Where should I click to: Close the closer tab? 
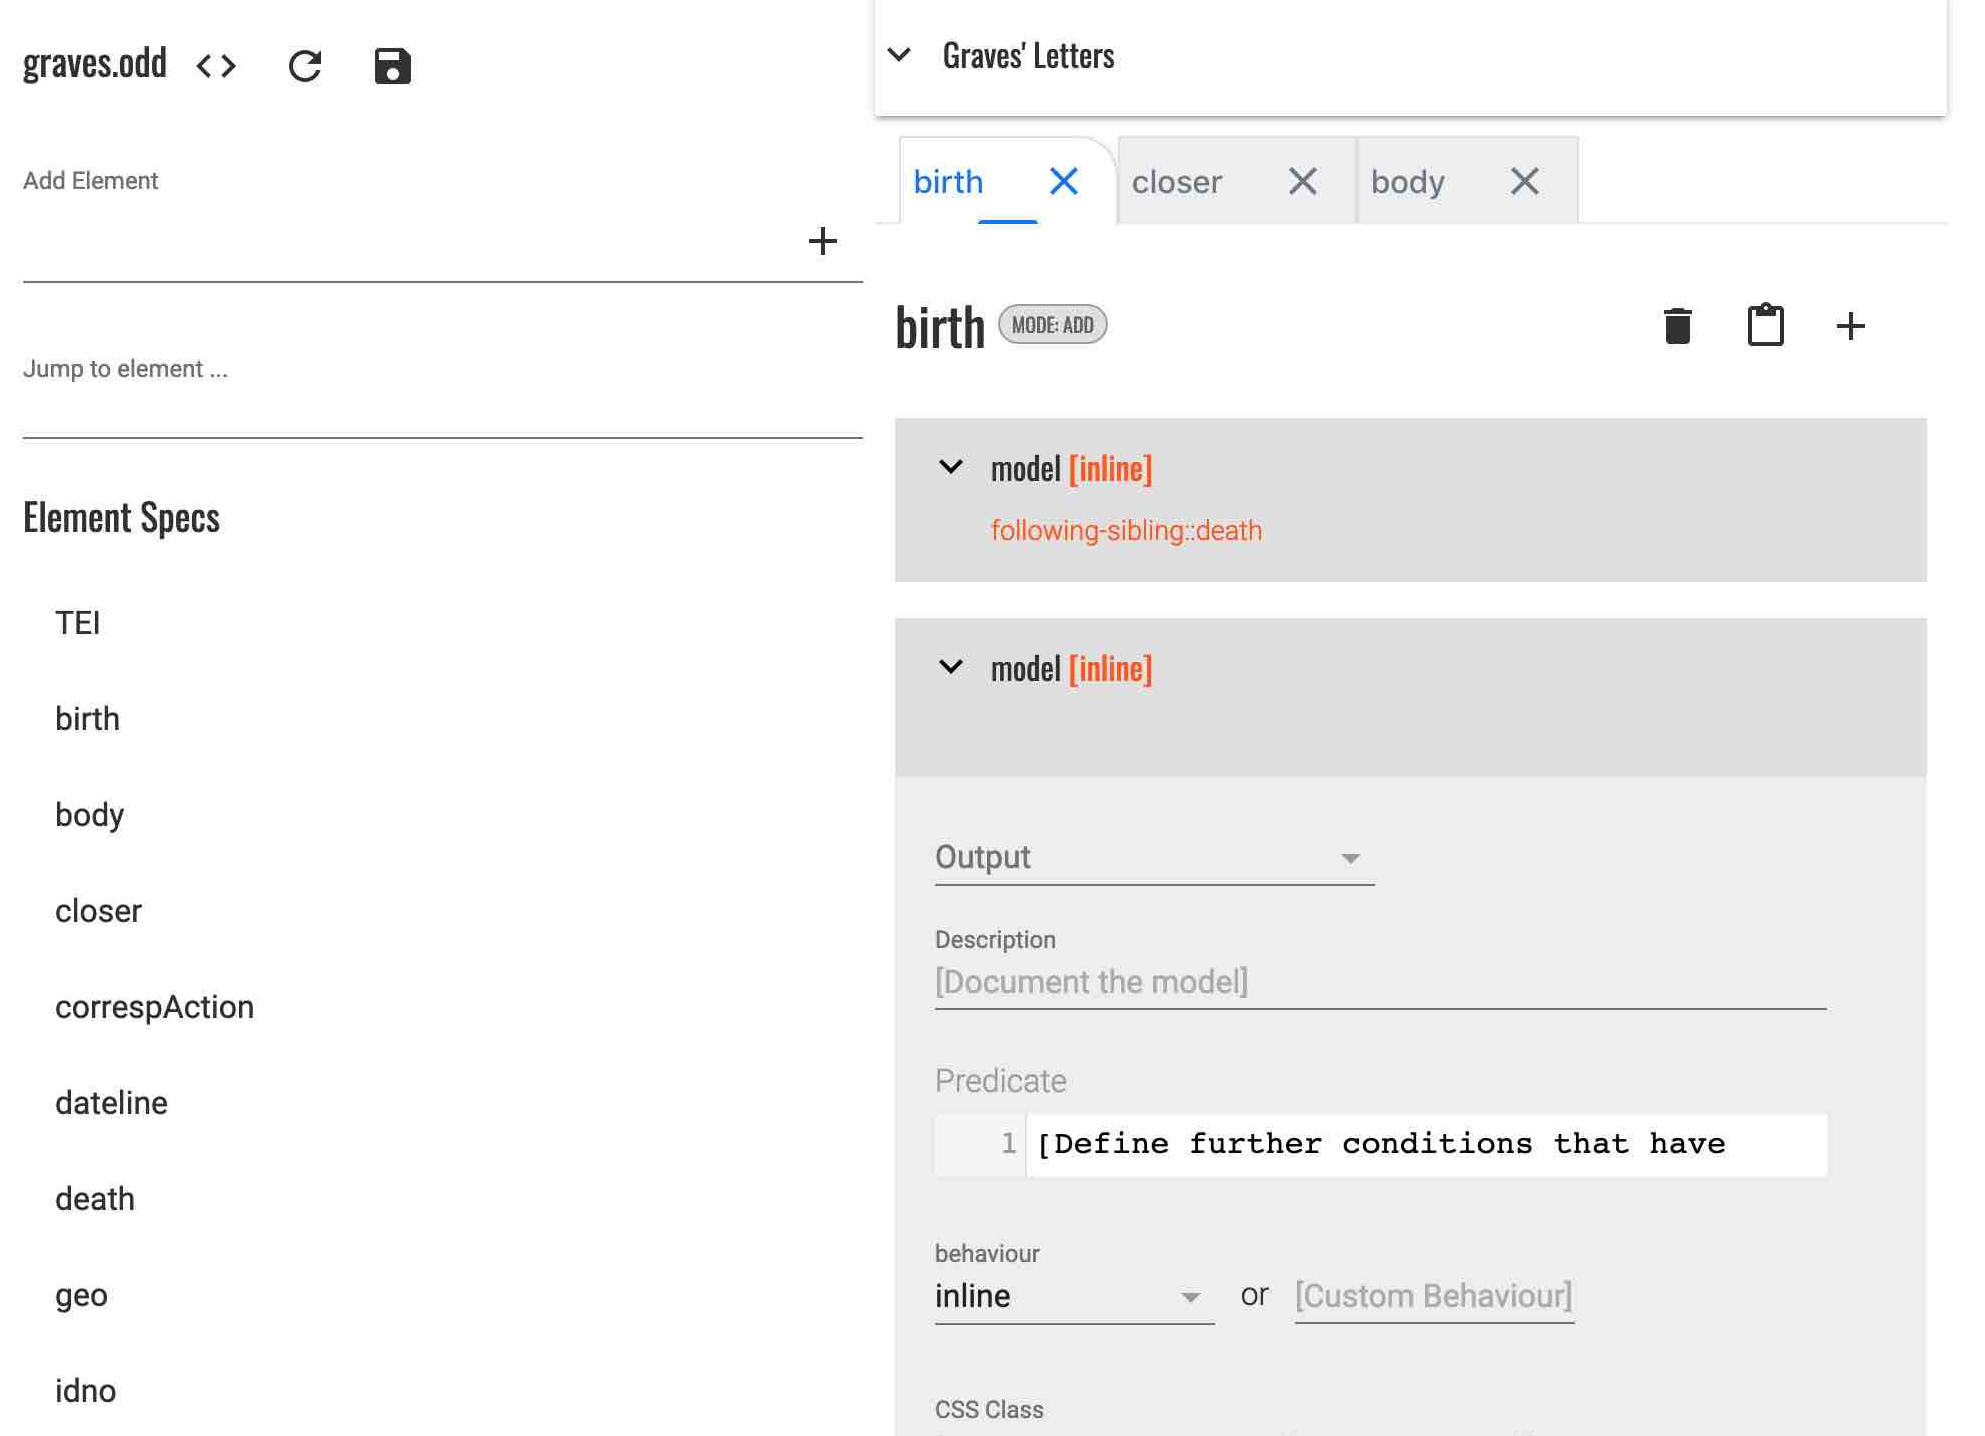tap(1302, 181)
